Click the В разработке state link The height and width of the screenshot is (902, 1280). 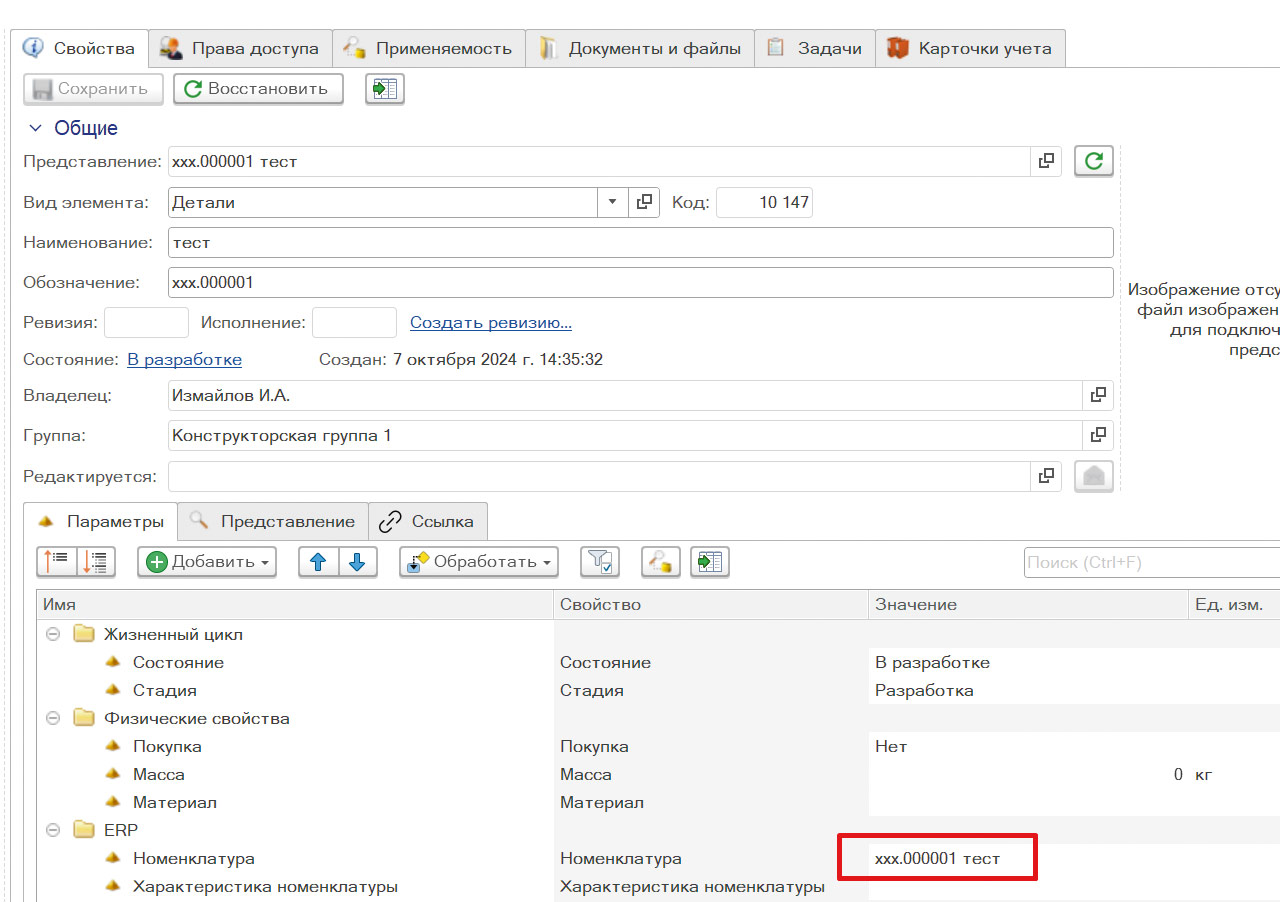tap(184, 359)
